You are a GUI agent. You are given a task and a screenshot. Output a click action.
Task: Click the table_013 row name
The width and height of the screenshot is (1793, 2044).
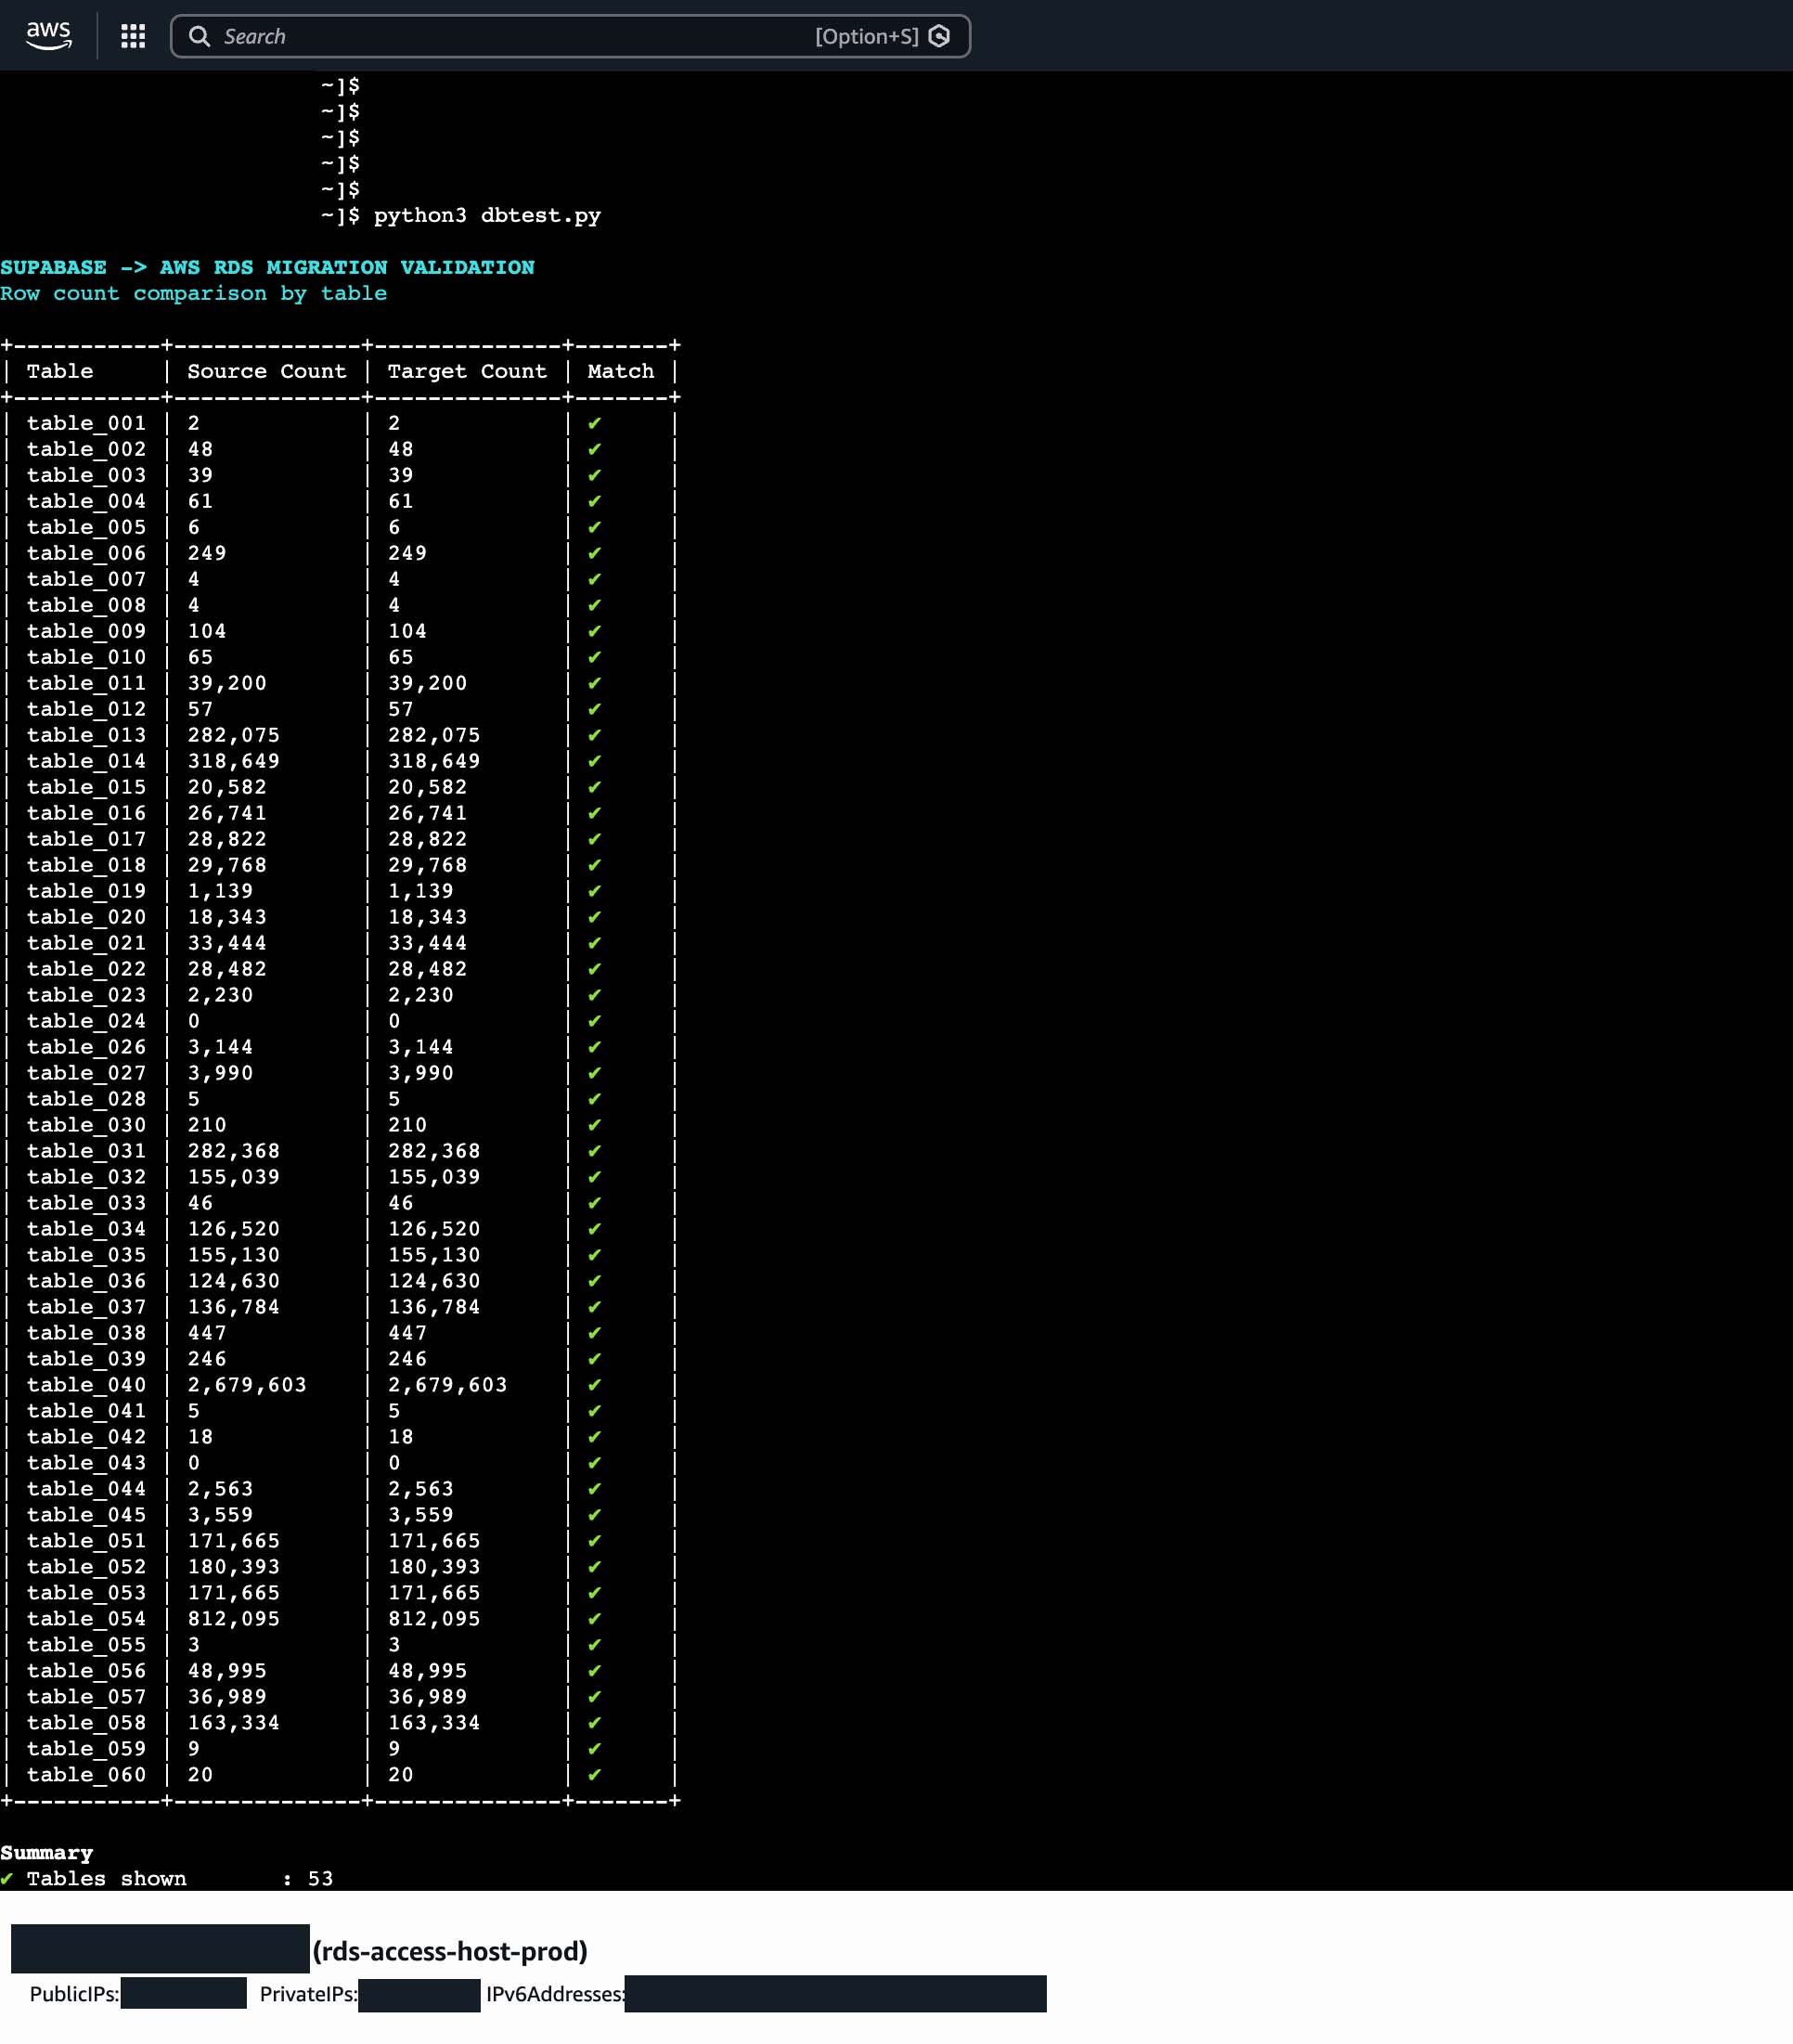[86, 735]
